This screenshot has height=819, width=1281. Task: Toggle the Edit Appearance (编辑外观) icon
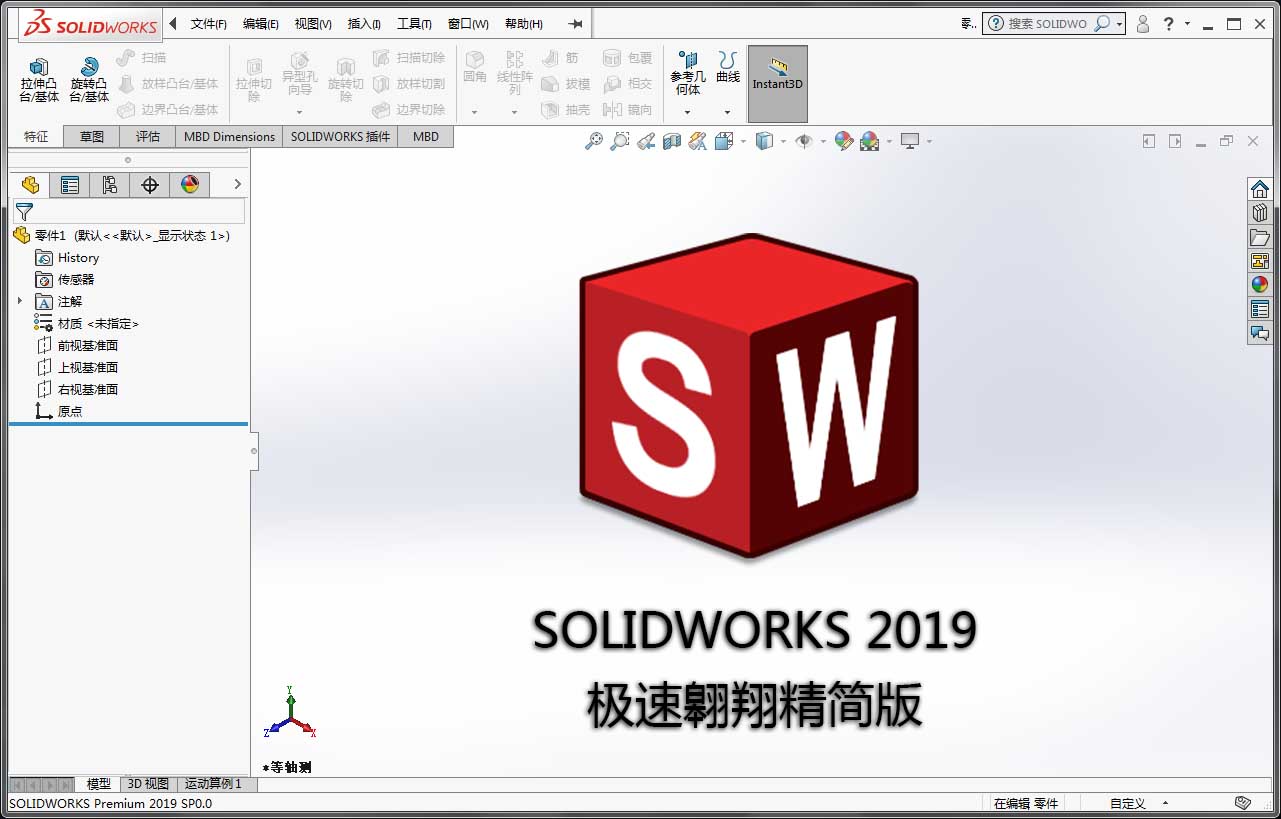point(844,141)
